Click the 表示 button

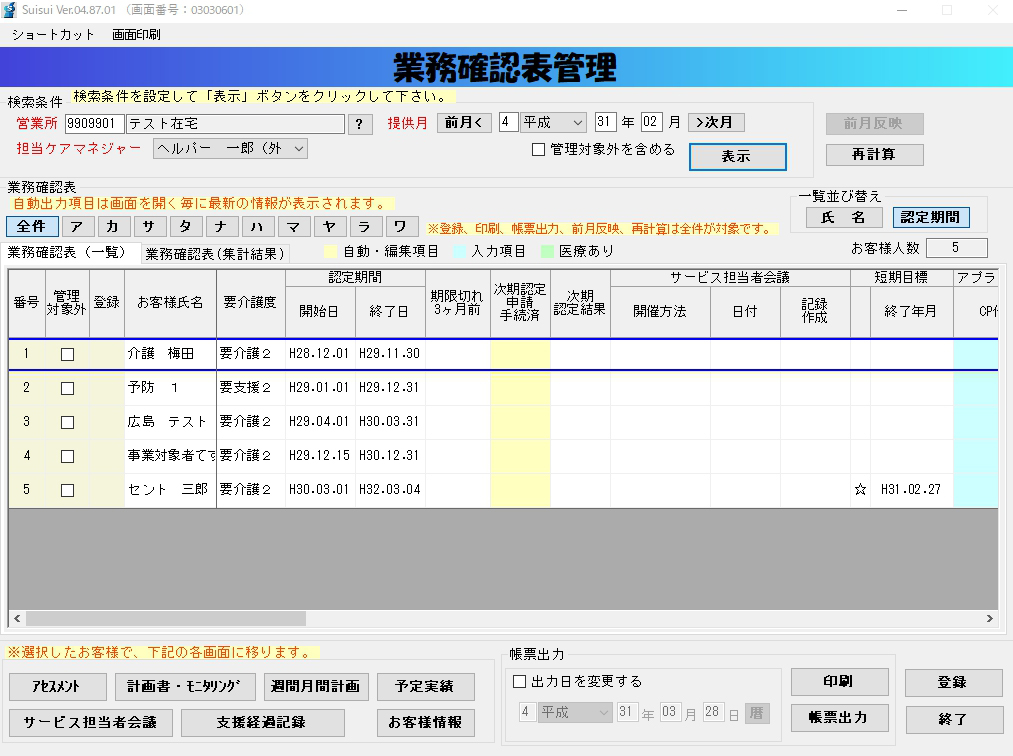pyautogui.click(x=737, y=156)
